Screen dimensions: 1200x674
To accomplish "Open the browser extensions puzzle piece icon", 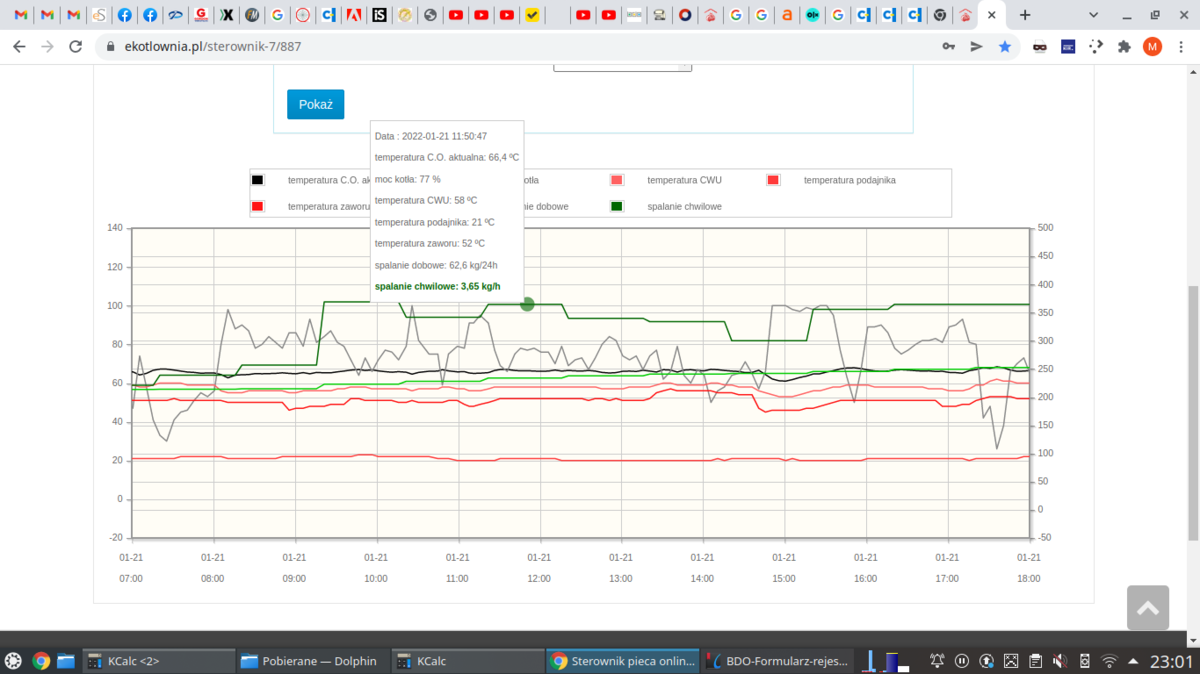I will point(1124,46).
